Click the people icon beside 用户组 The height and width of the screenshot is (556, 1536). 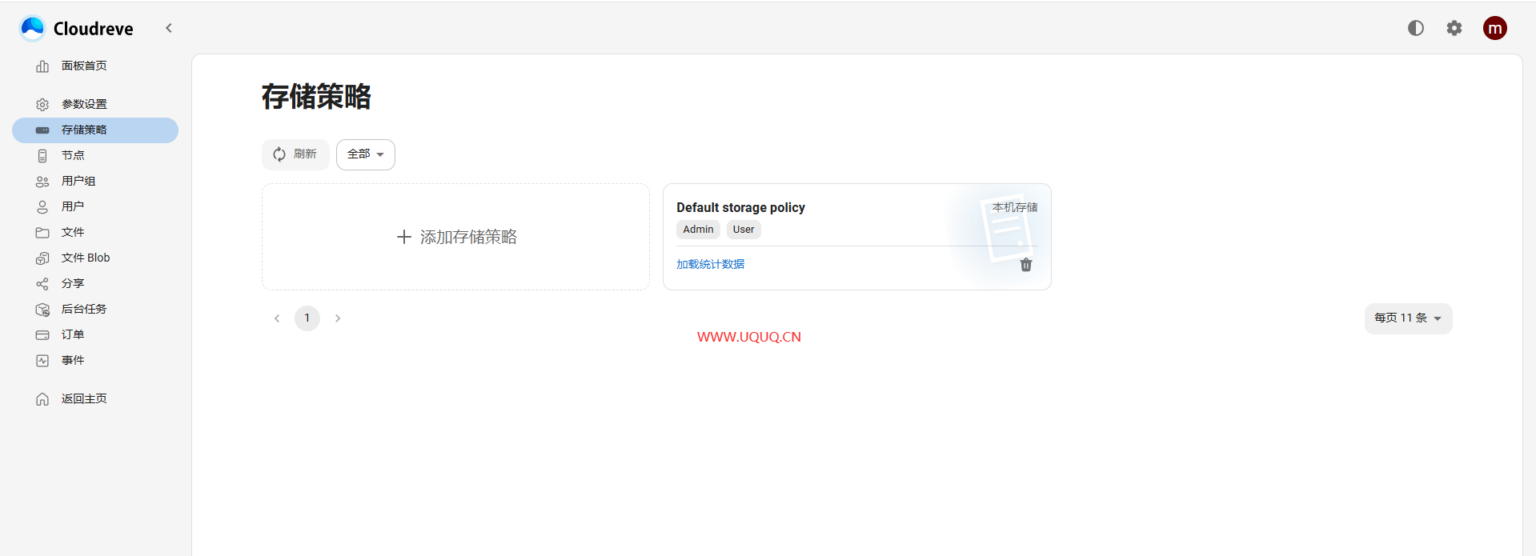click(42, 181)
